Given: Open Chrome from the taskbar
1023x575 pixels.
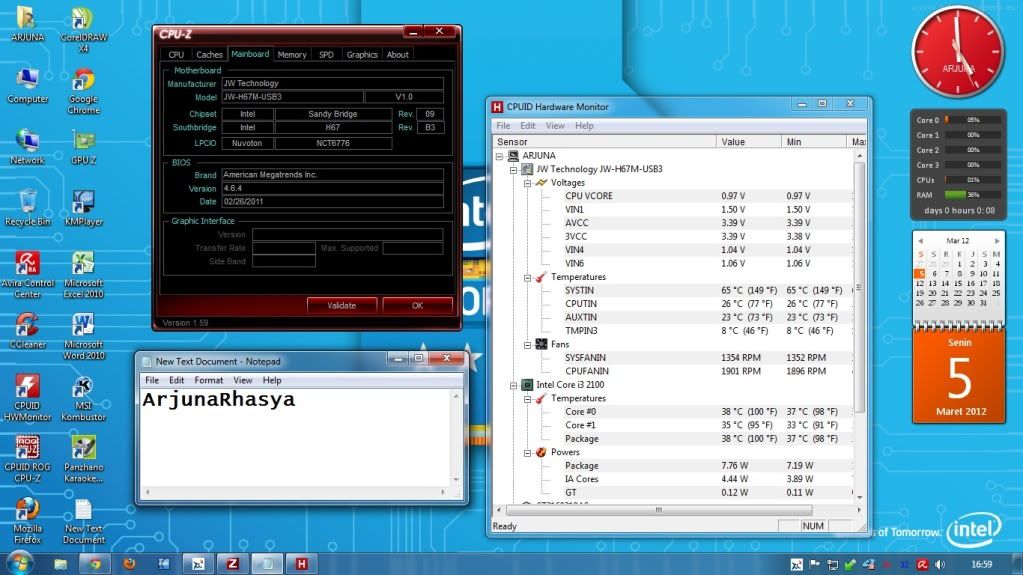Looking at the screenshot, I should coord(95,563).
